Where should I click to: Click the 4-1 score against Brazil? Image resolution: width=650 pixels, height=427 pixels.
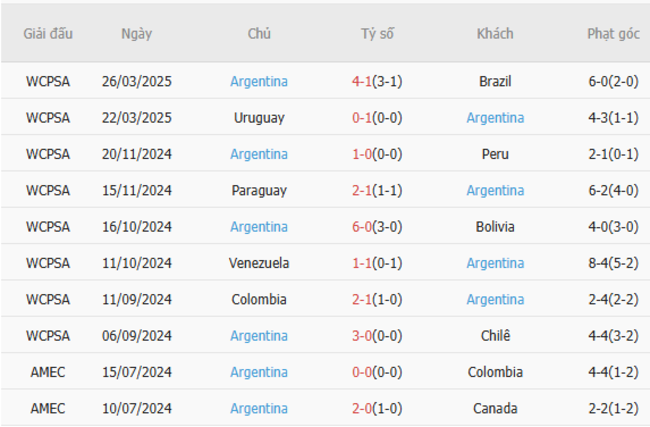[362, 81]
